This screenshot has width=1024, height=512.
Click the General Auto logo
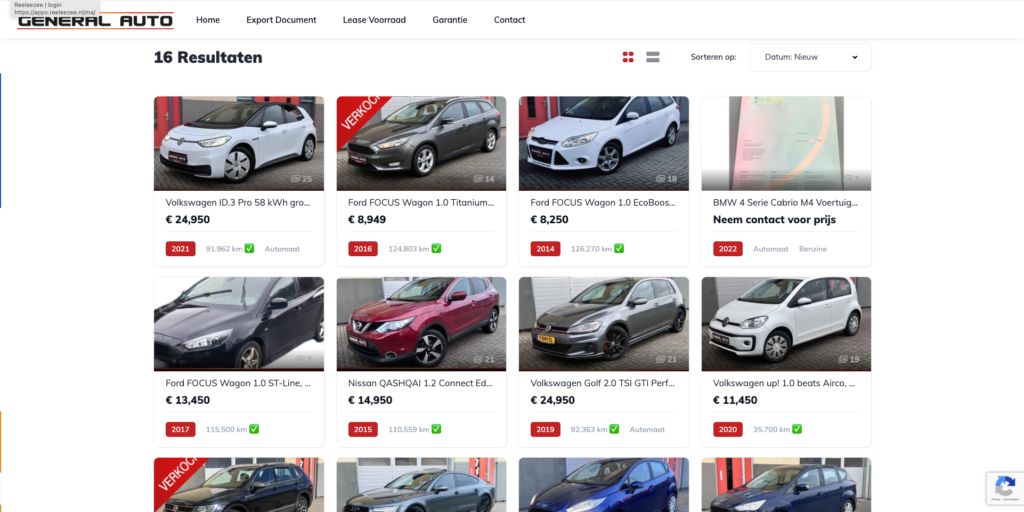pyautogui.click(x=96, y=20)
